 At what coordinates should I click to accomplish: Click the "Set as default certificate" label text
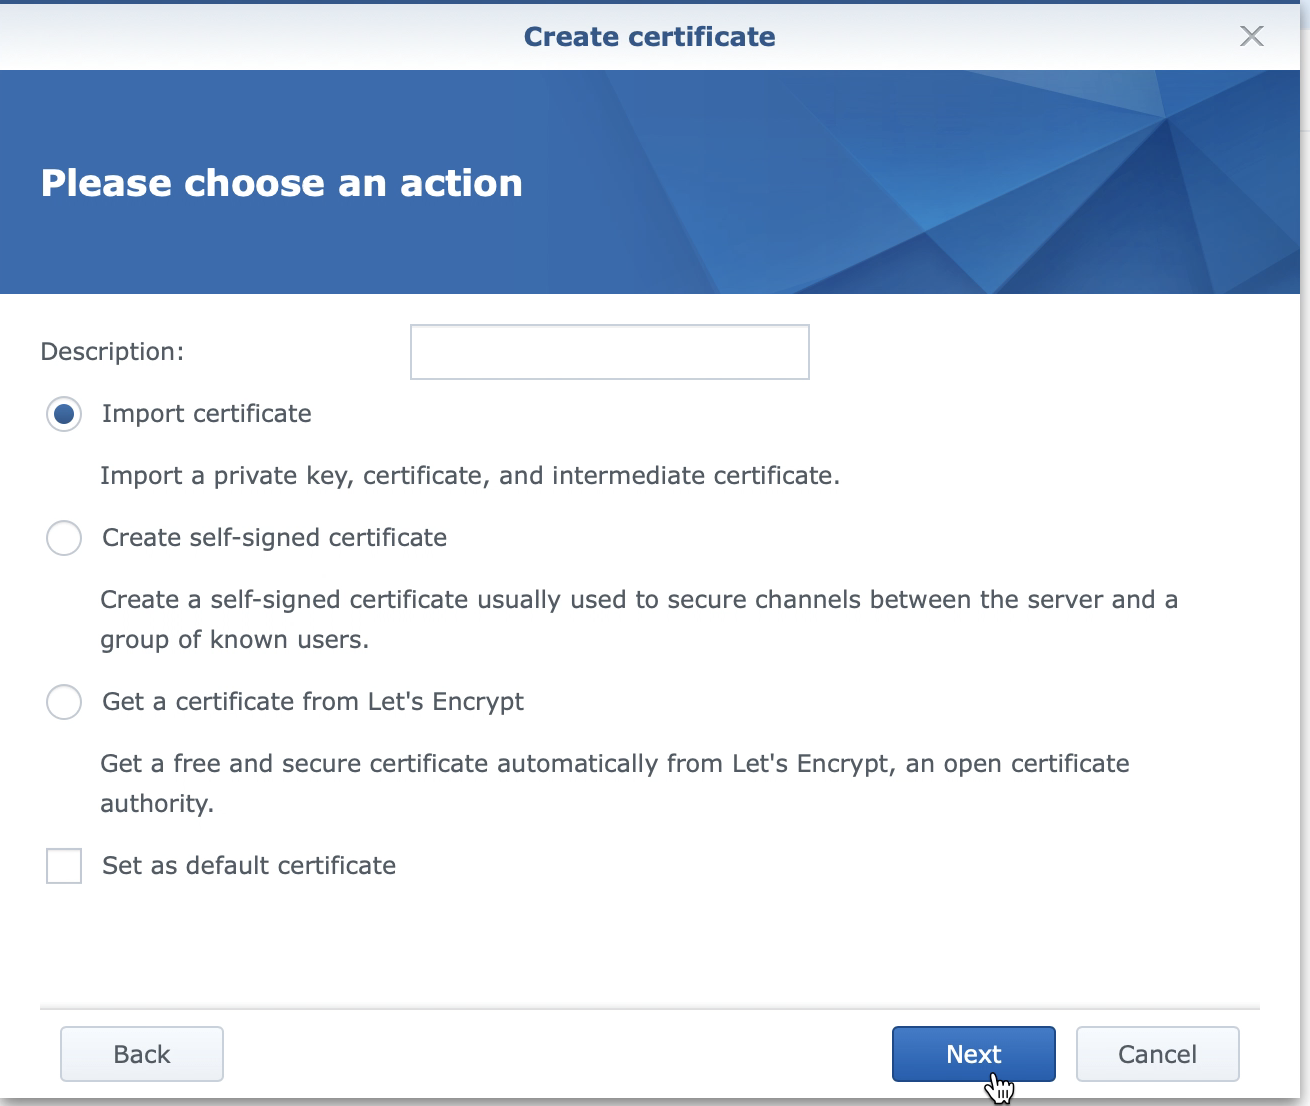click(x=249, y=866)
